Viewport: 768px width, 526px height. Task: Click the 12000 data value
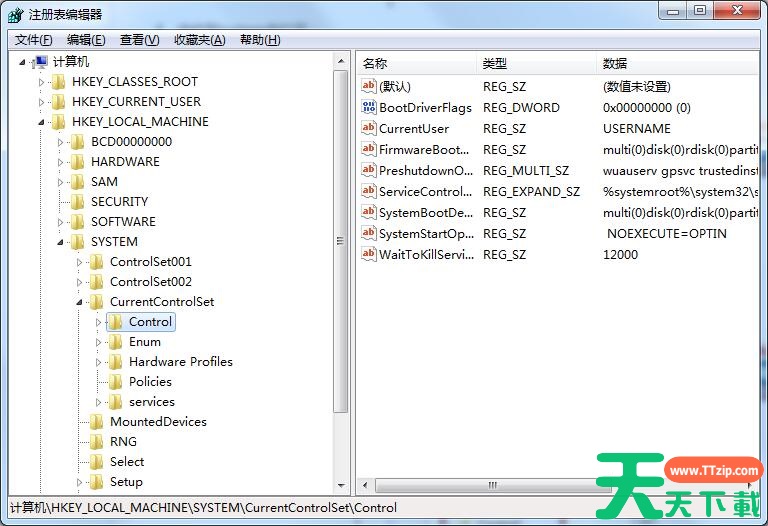(620, 255)
